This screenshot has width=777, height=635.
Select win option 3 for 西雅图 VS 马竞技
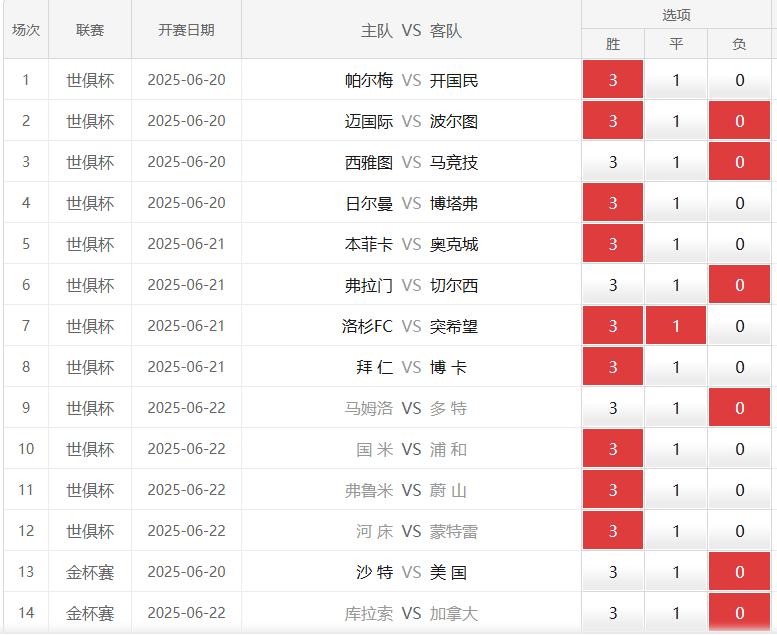[612, 162]
